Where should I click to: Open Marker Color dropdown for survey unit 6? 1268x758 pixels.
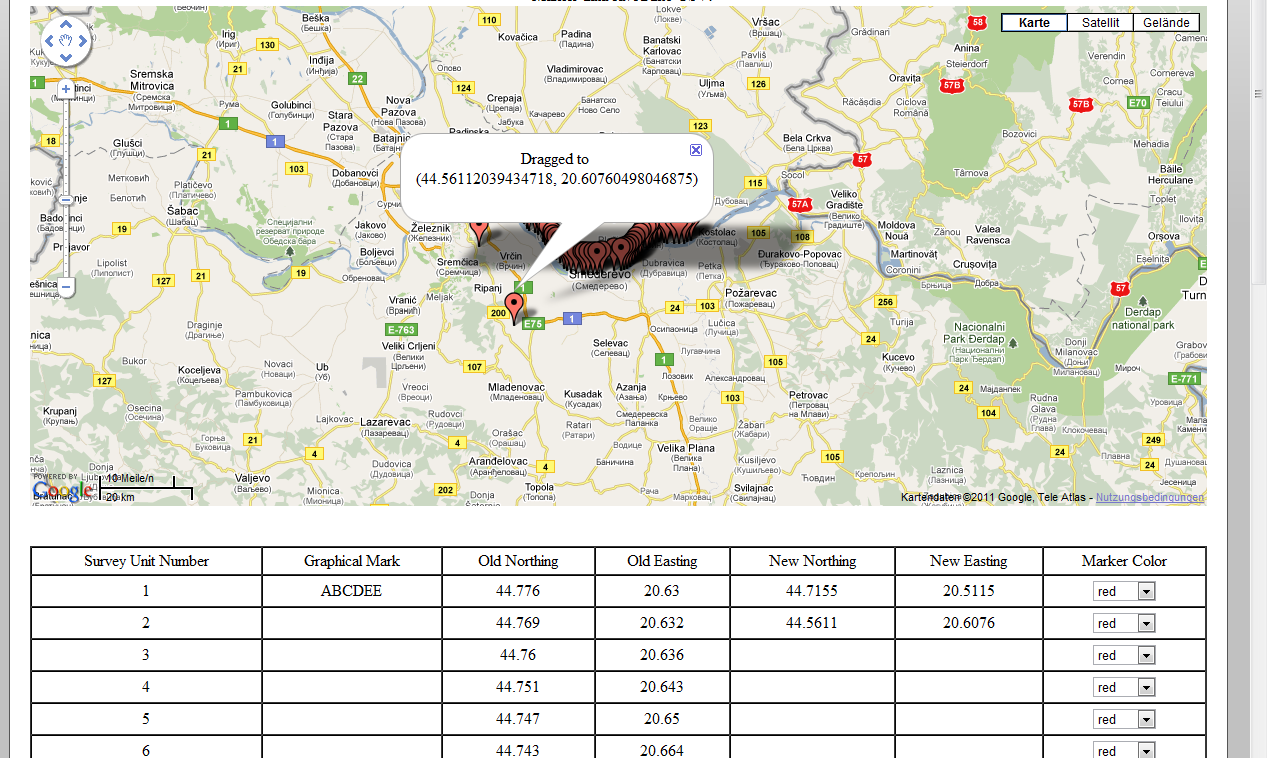coord(1124,750)
